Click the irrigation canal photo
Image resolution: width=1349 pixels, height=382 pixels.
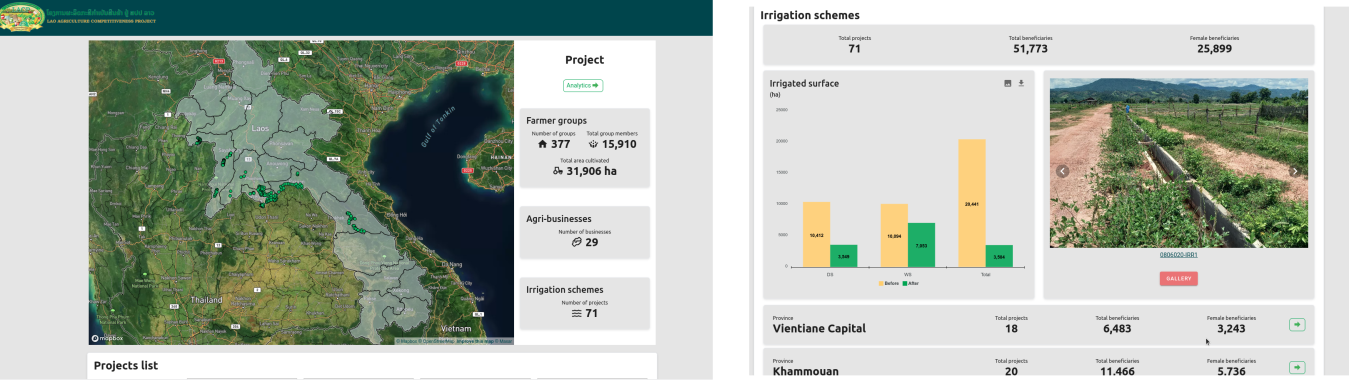[1179, 163]
